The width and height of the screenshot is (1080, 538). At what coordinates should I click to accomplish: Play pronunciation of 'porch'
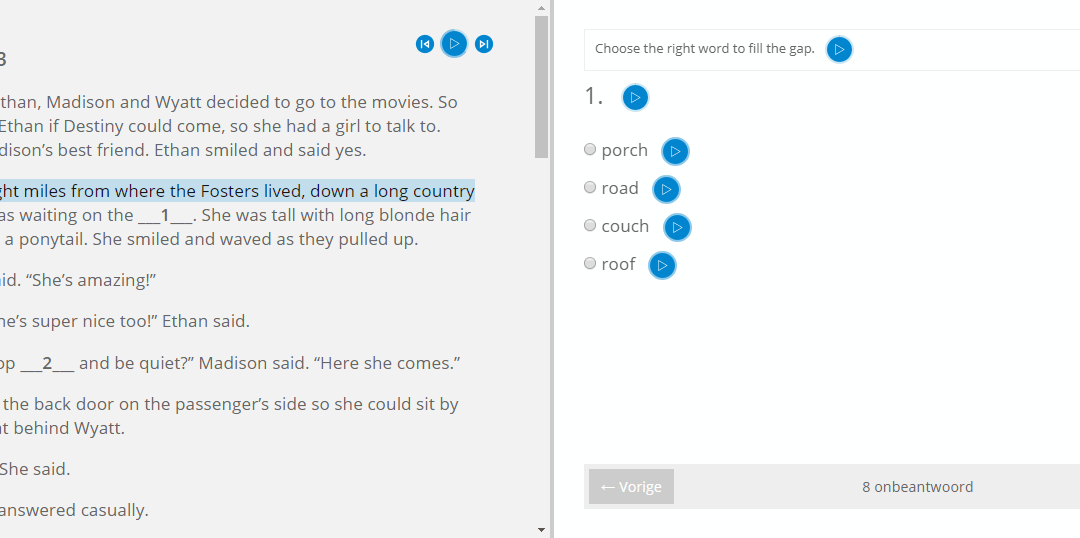pyautogui.click(x=676, y=151)
